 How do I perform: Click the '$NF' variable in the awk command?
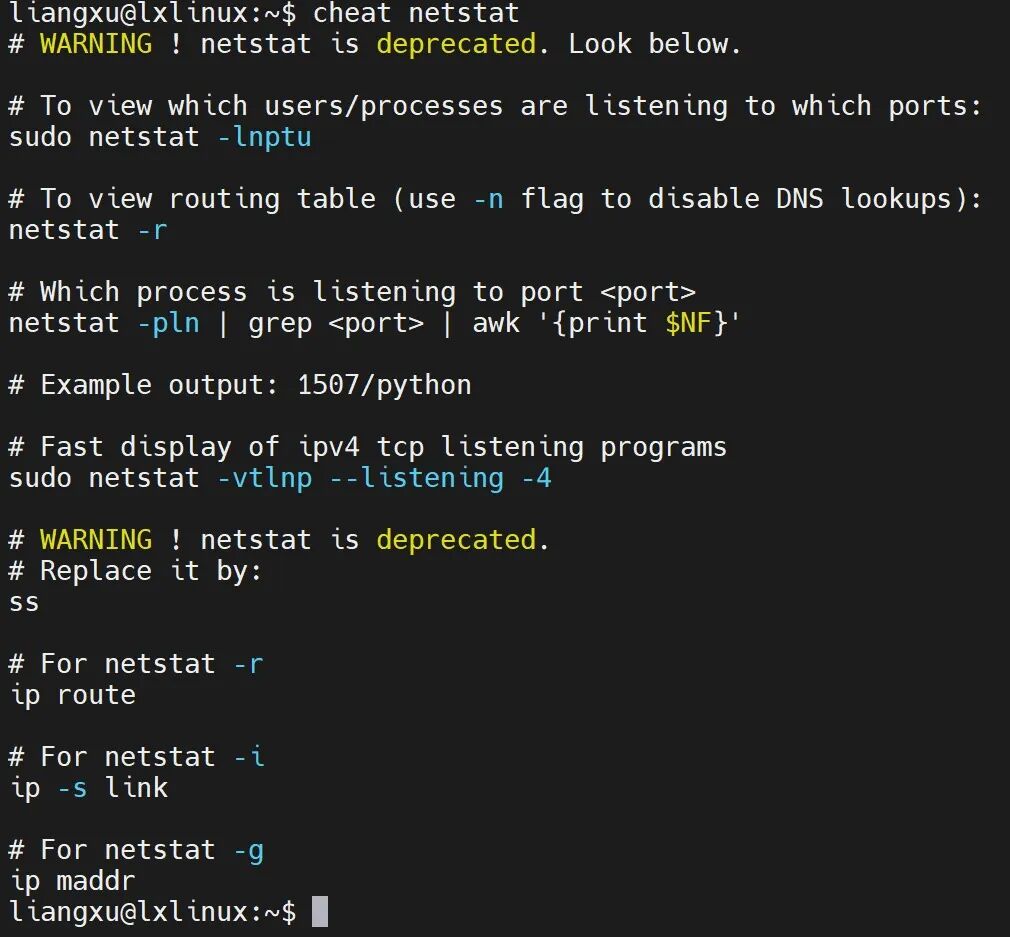coord(689,323)
